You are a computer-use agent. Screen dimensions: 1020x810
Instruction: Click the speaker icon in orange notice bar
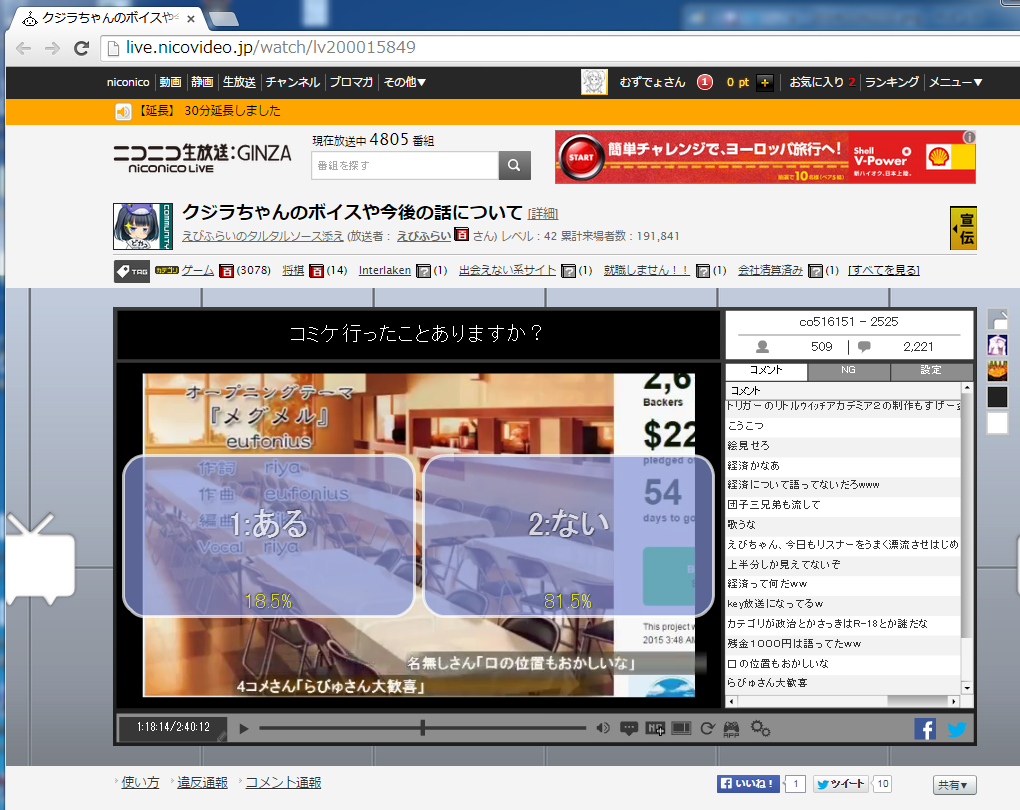123,111
